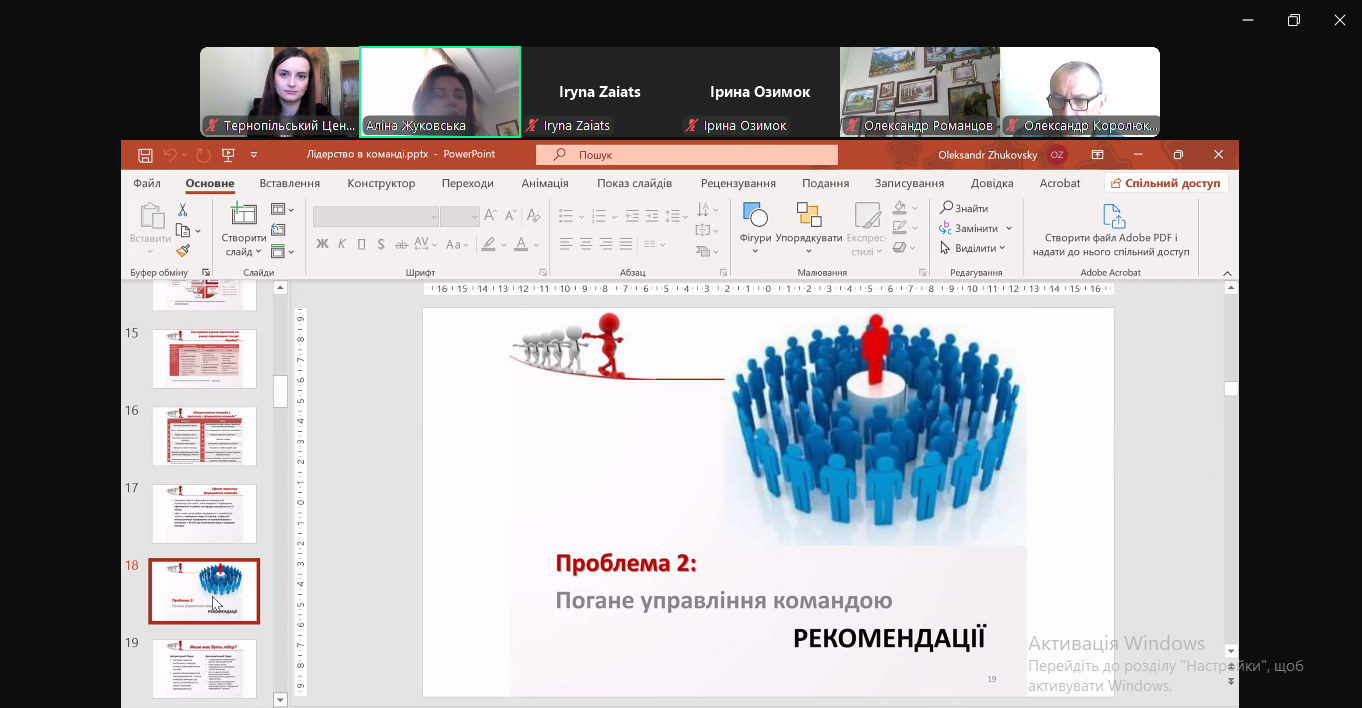Image resolution: width=1362 pixels, height=708 pixels.
Task: Toggle strikethrough formatting
Action: point(401,244)
